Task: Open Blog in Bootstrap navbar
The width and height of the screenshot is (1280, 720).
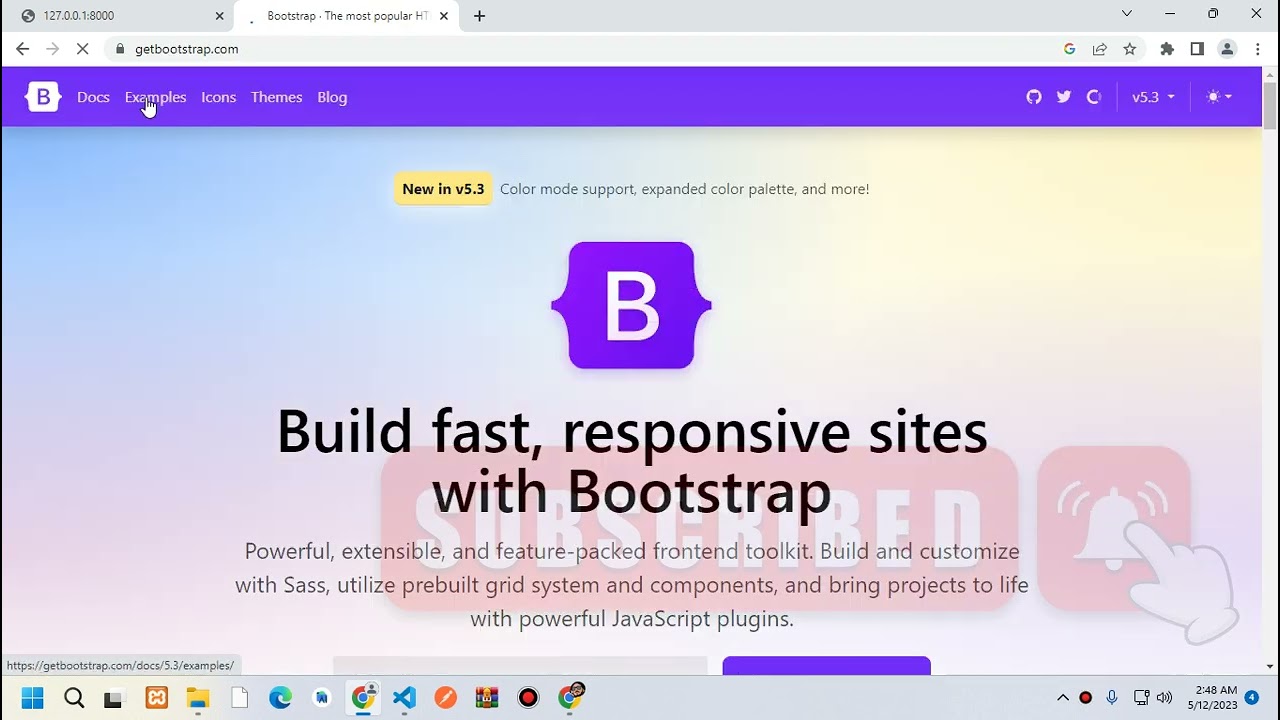Action: click(x=332, y=97)
